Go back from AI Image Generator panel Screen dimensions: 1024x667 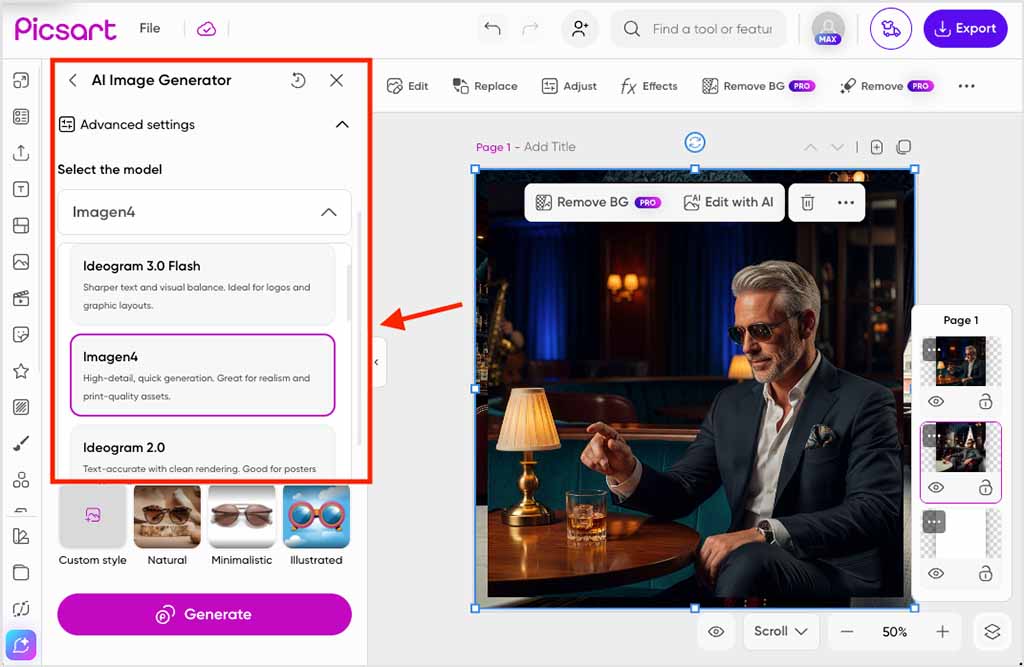tap(72, 80)
